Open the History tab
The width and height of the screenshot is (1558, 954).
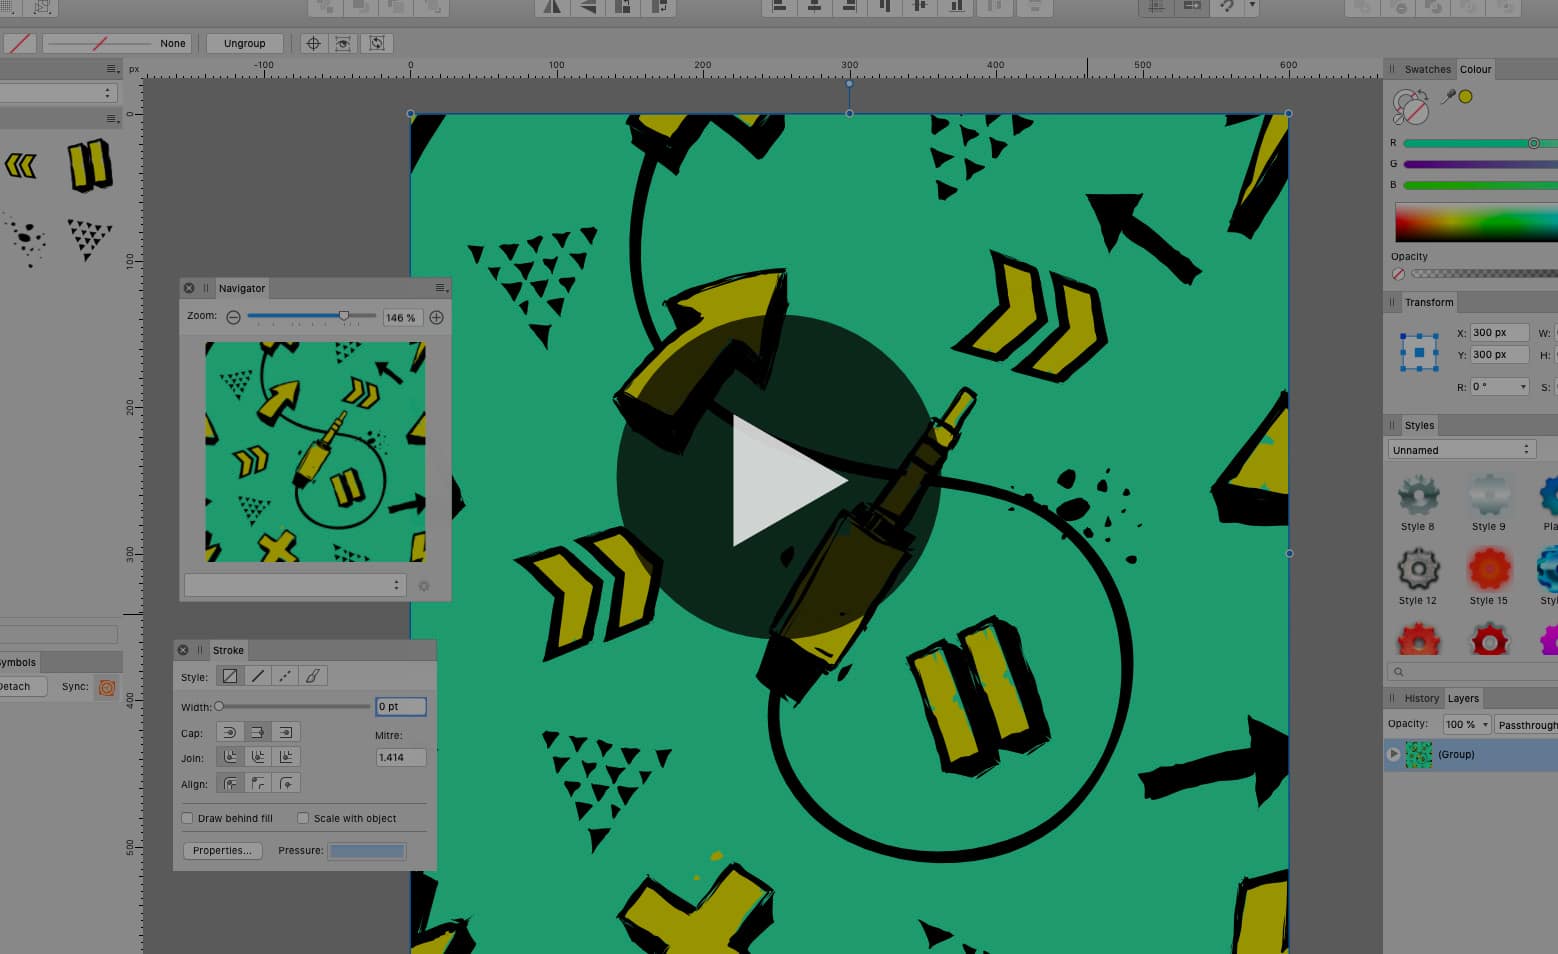click(x=1421, y=698)
